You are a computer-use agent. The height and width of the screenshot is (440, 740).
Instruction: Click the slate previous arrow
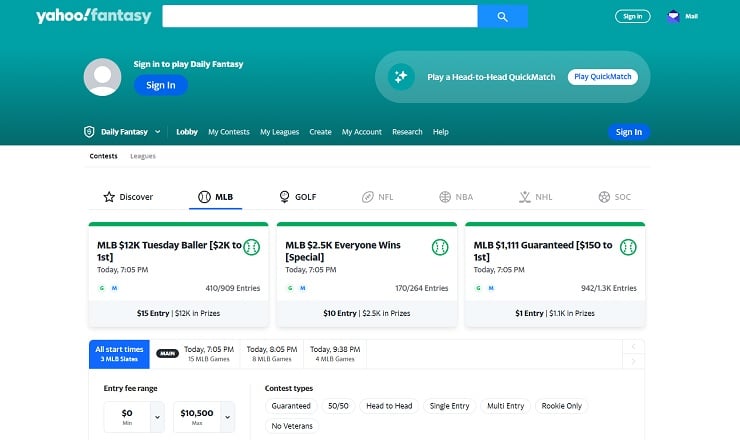[x=633, y=347]
